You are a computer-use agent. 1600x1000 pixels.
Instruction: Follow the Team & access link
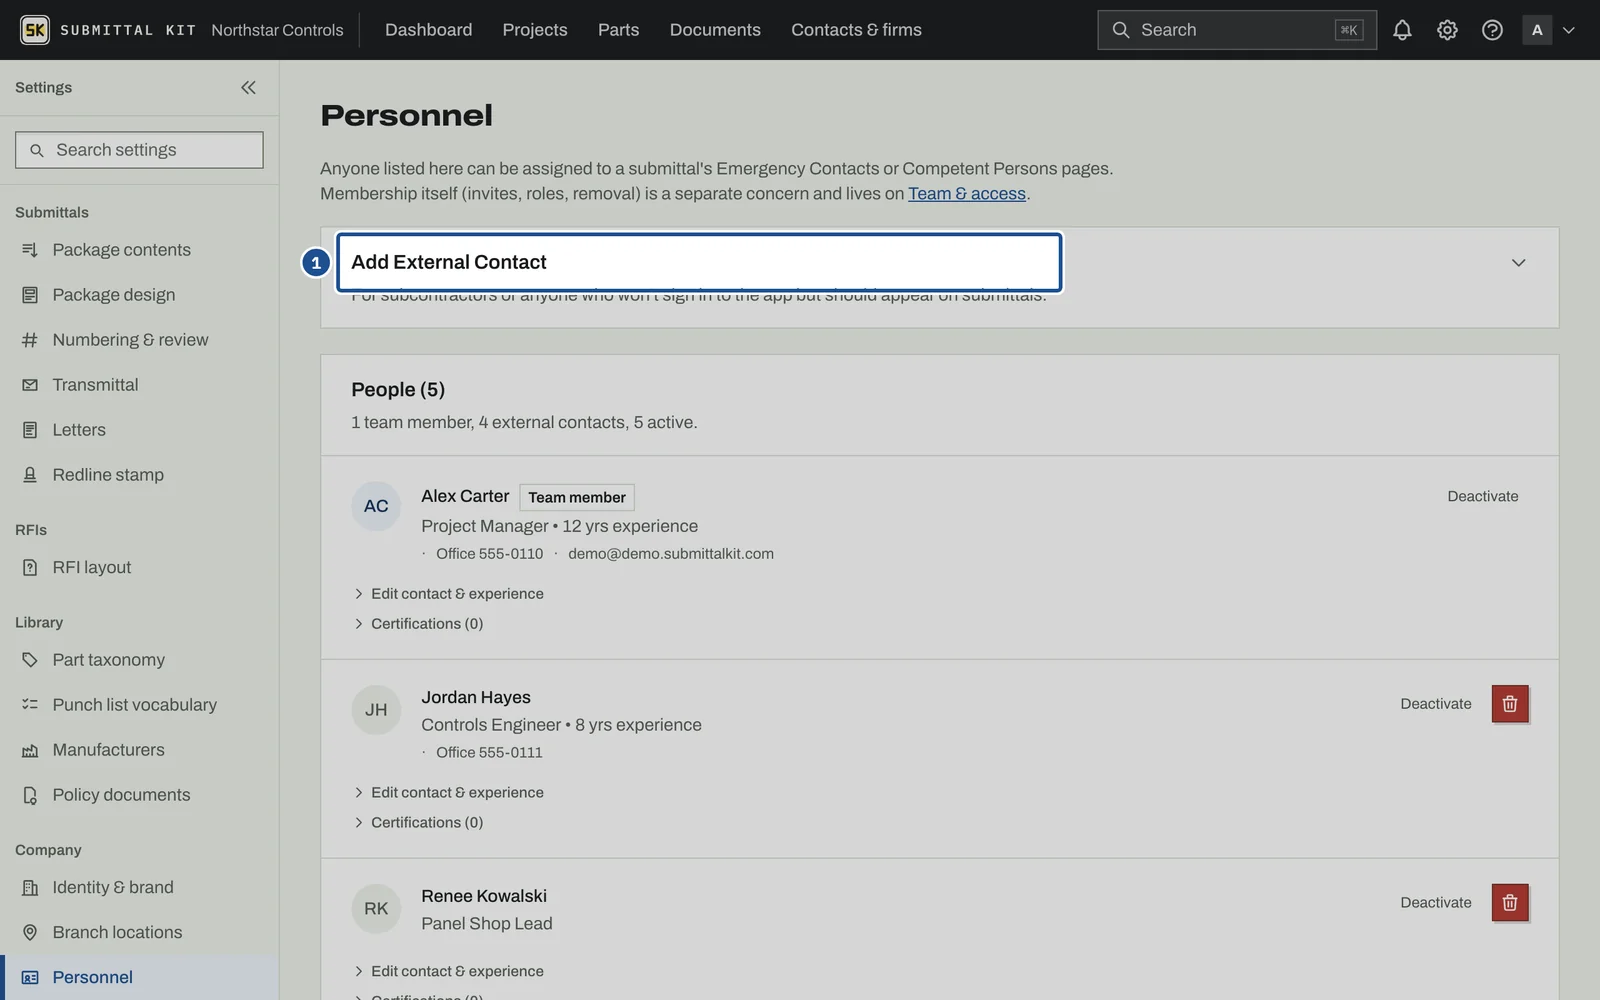click(967, 194)
